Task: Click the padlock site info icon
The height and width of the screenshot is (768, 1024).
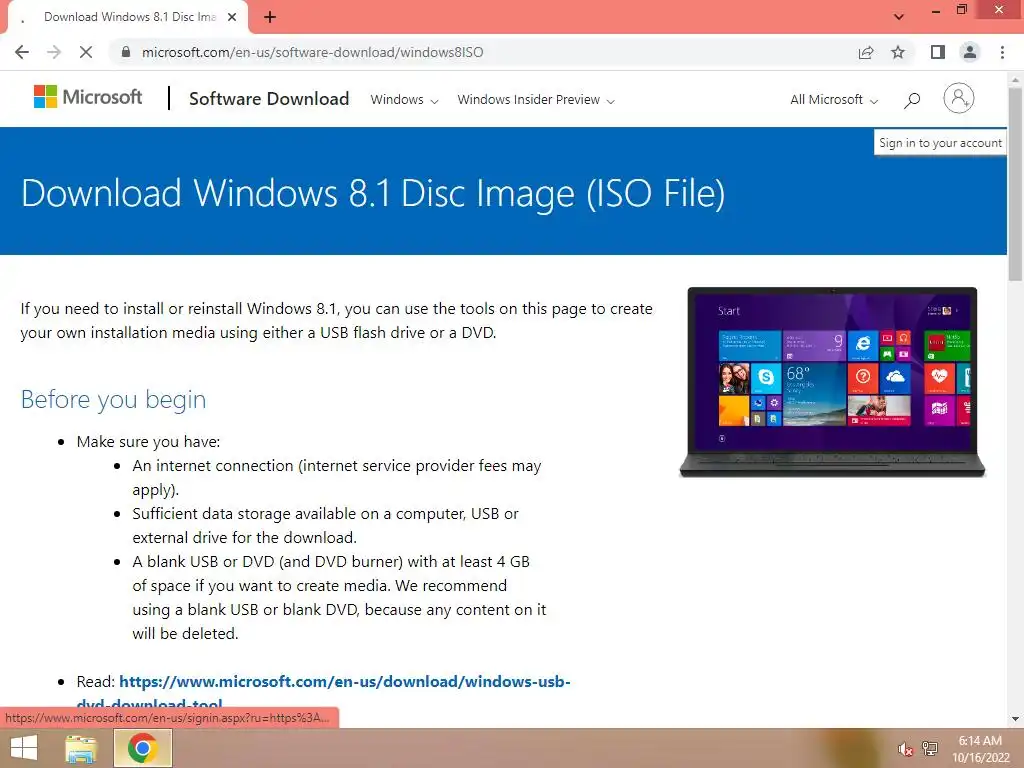Action: [126, 52]
